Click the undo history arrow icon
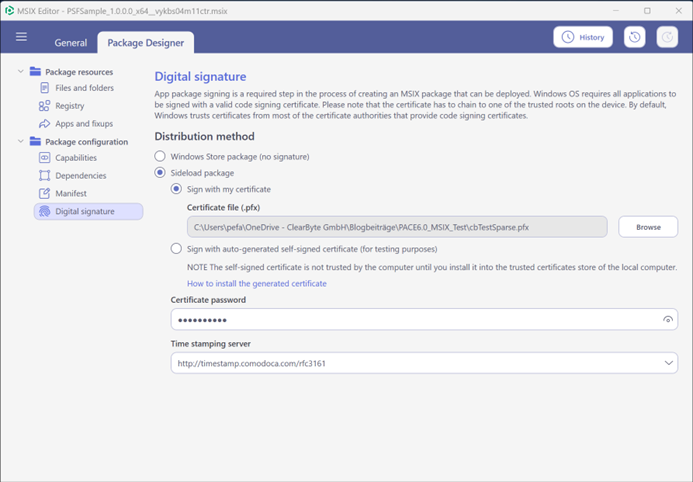This screenshot has width=693, height=482. coord(635,37)
